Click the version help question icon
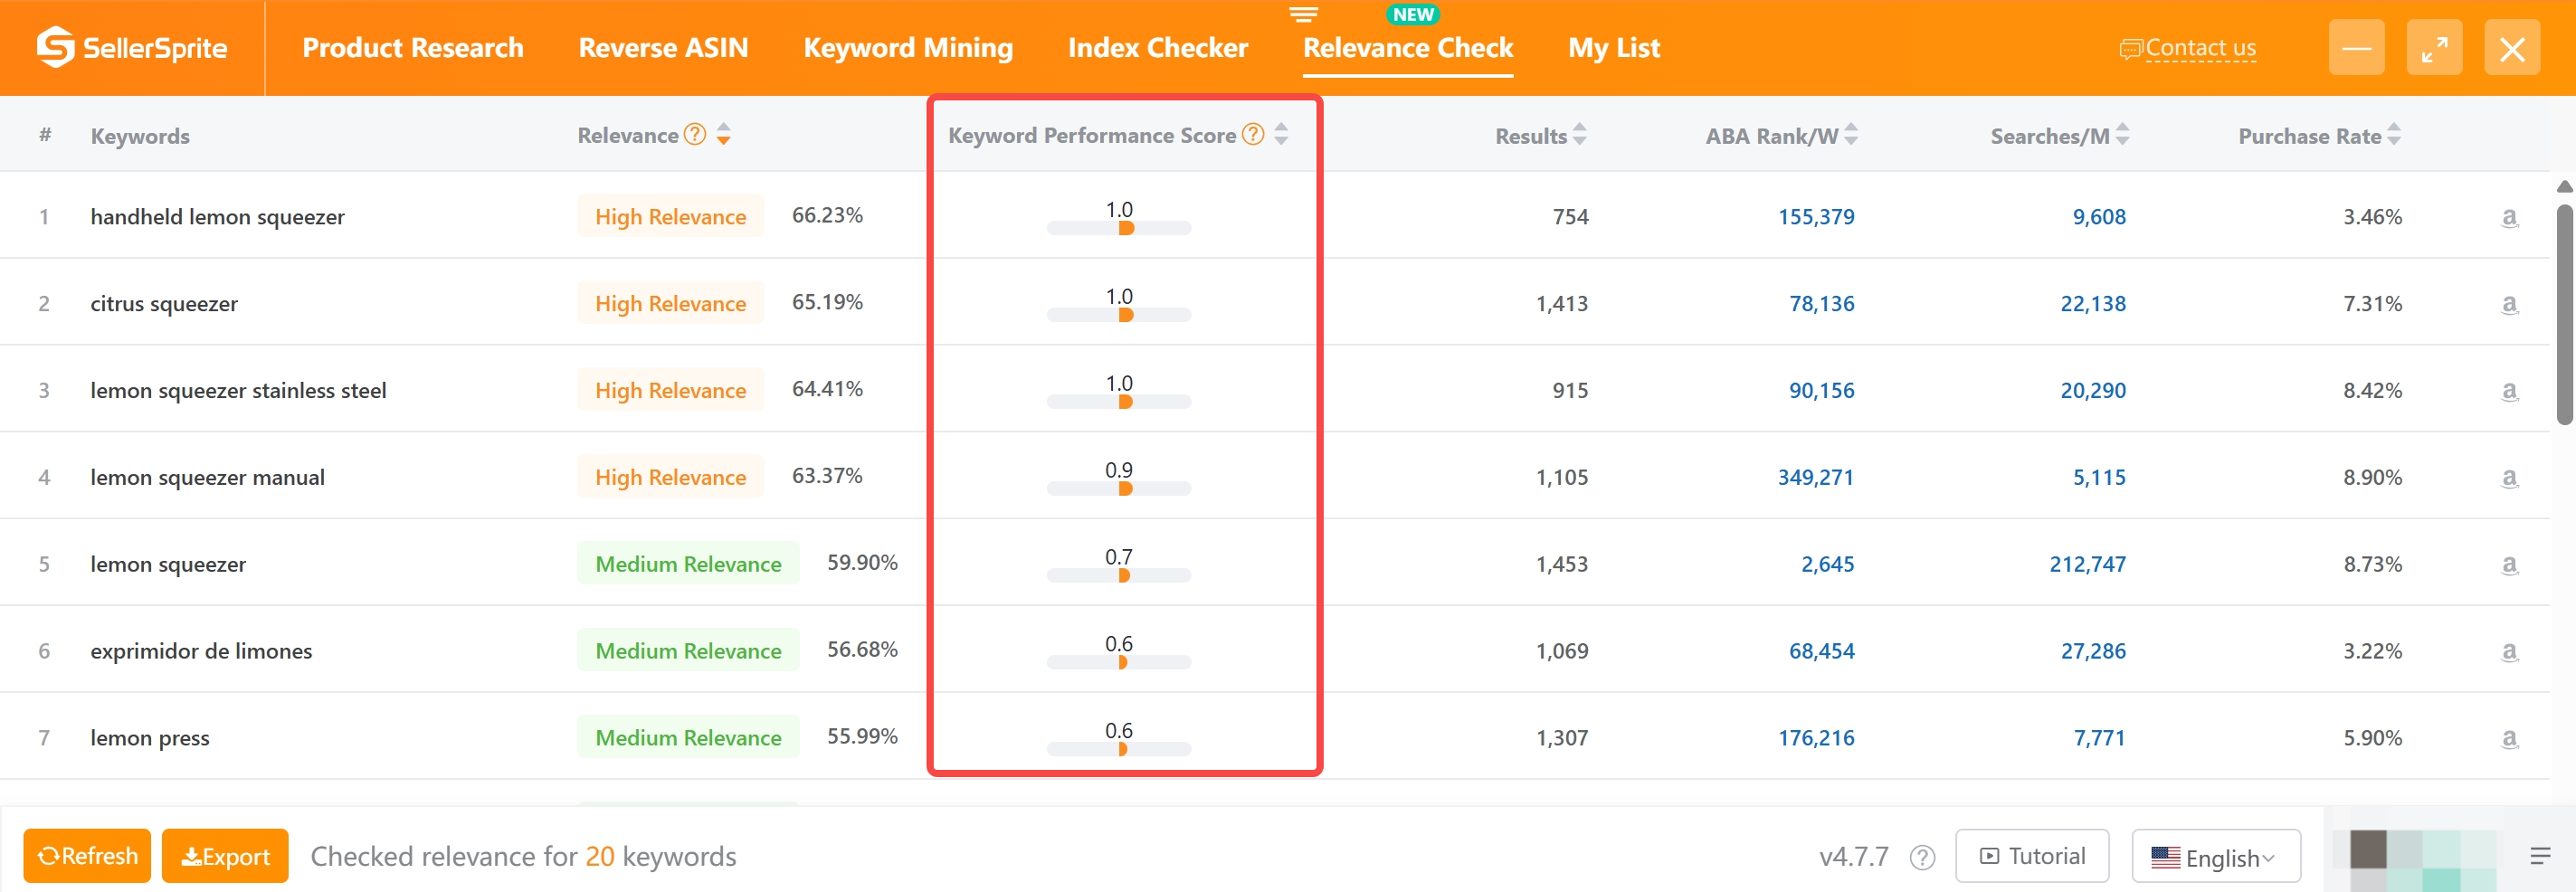 tap(1922, 857)
